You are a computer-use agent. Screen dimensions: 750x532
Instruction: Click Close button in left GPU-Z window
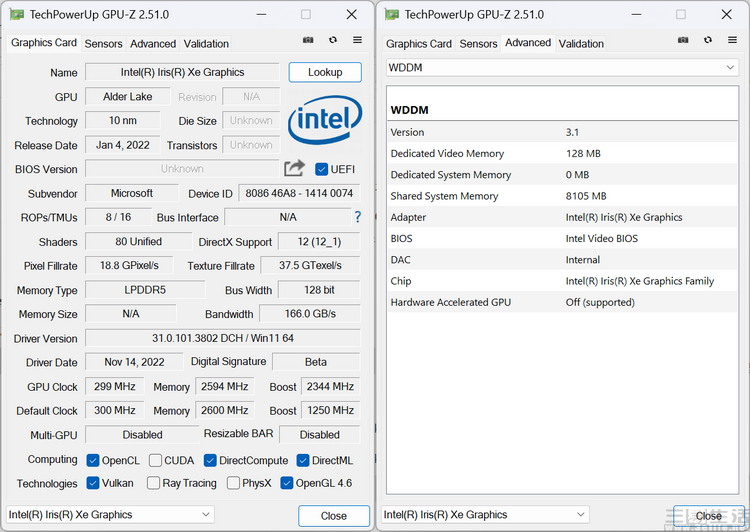(x=334, y=516)
